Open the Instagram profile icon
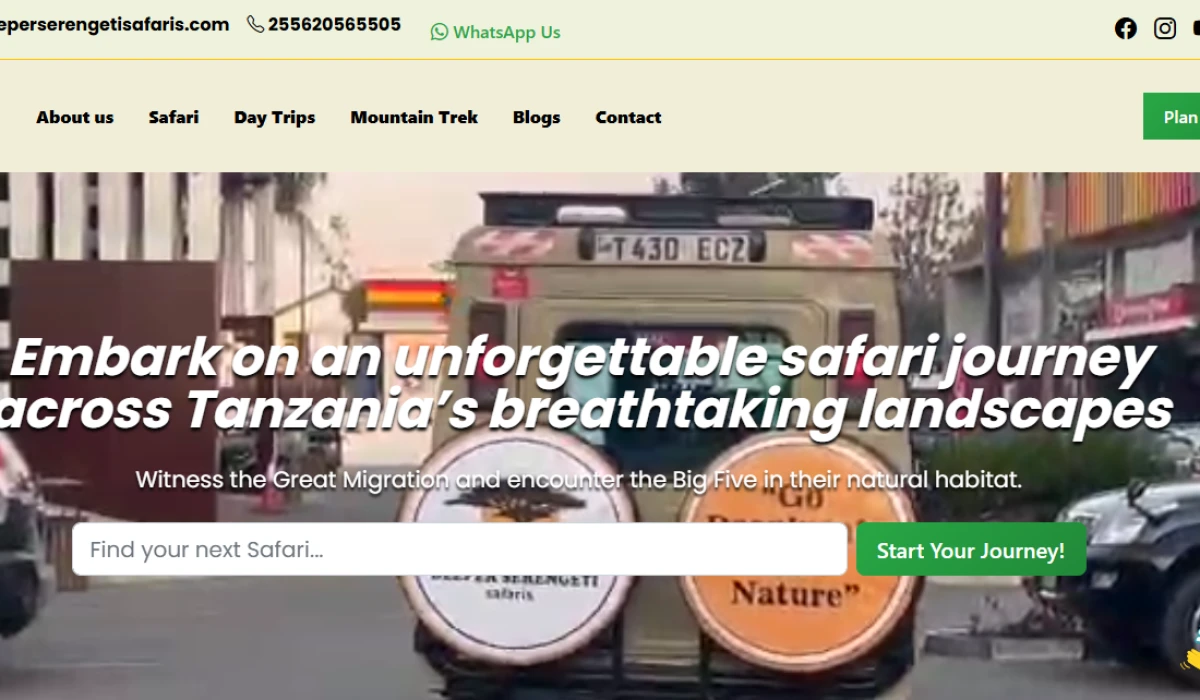This screenshot has height=700, width=1200. click(x=1165, y=28)
